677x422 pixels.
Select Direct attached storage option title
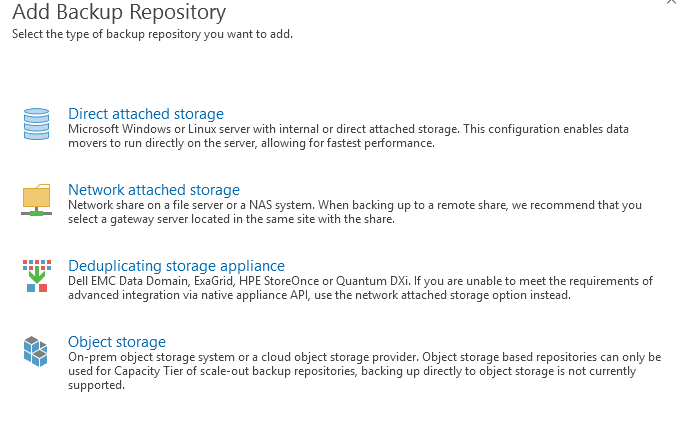point(146,114)
